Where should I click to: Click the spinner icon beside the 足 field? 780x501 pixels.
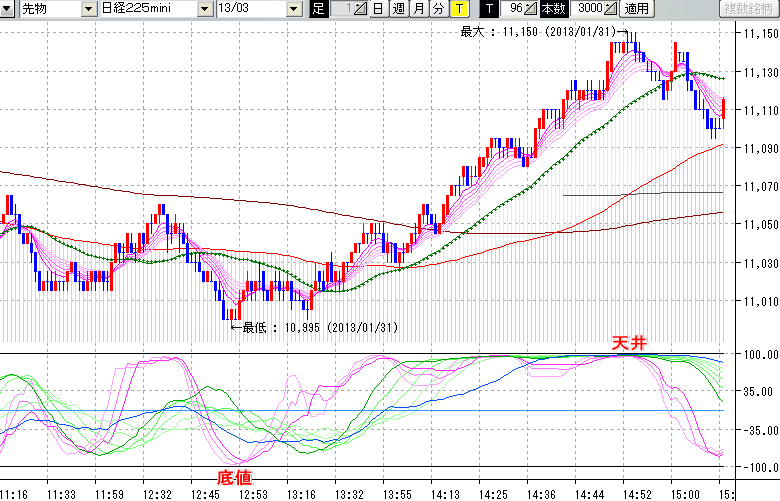361,9
